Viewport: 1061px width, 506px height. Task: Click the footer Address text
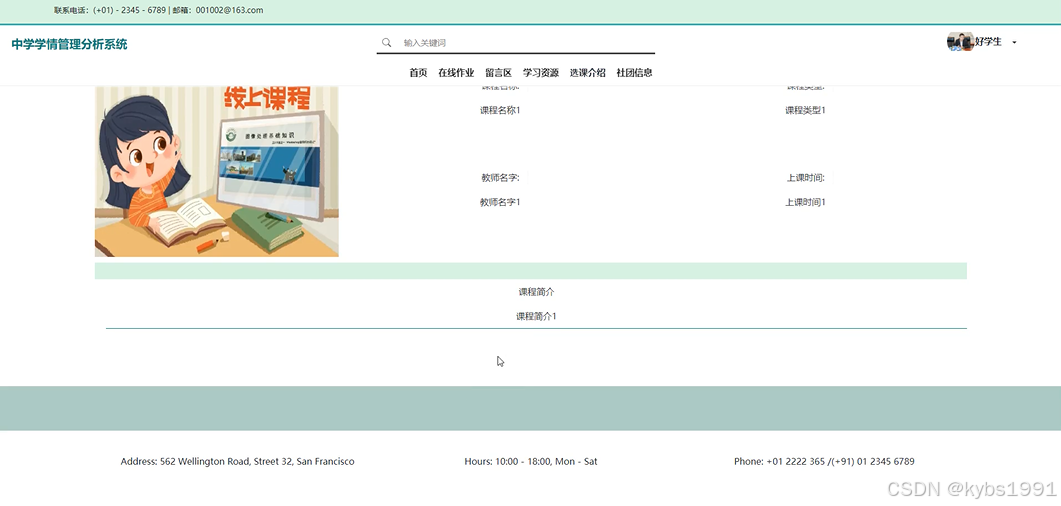238,461
